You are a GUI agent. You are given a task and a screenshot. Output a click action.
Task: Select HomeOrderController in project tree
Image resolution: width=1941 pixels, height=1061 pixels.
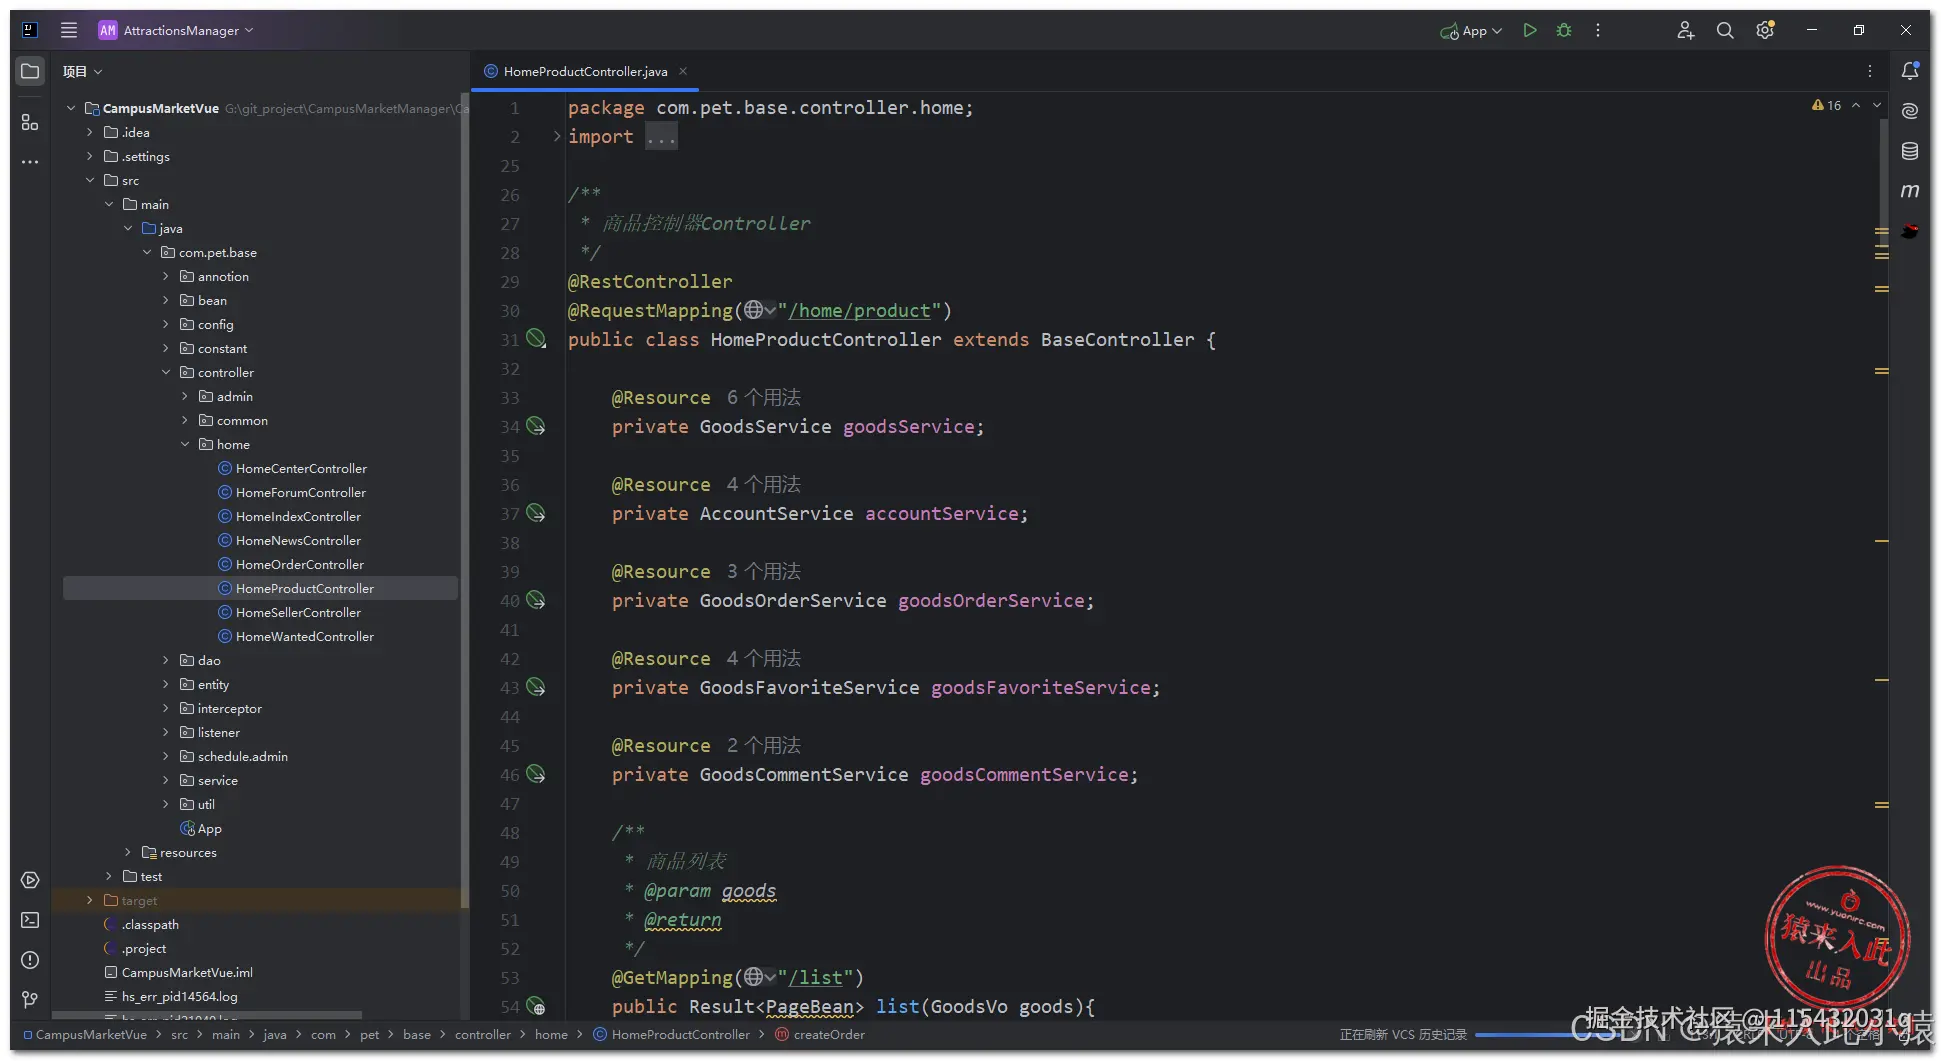[300, 564]
